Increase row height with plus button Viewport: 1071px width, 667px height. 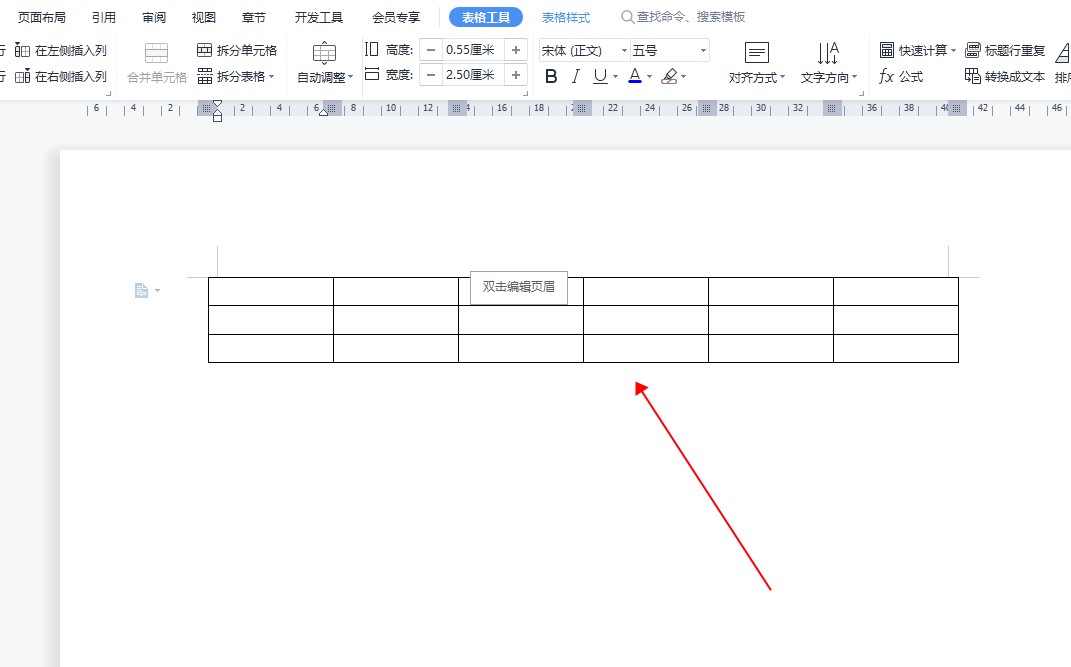(516, 50)
